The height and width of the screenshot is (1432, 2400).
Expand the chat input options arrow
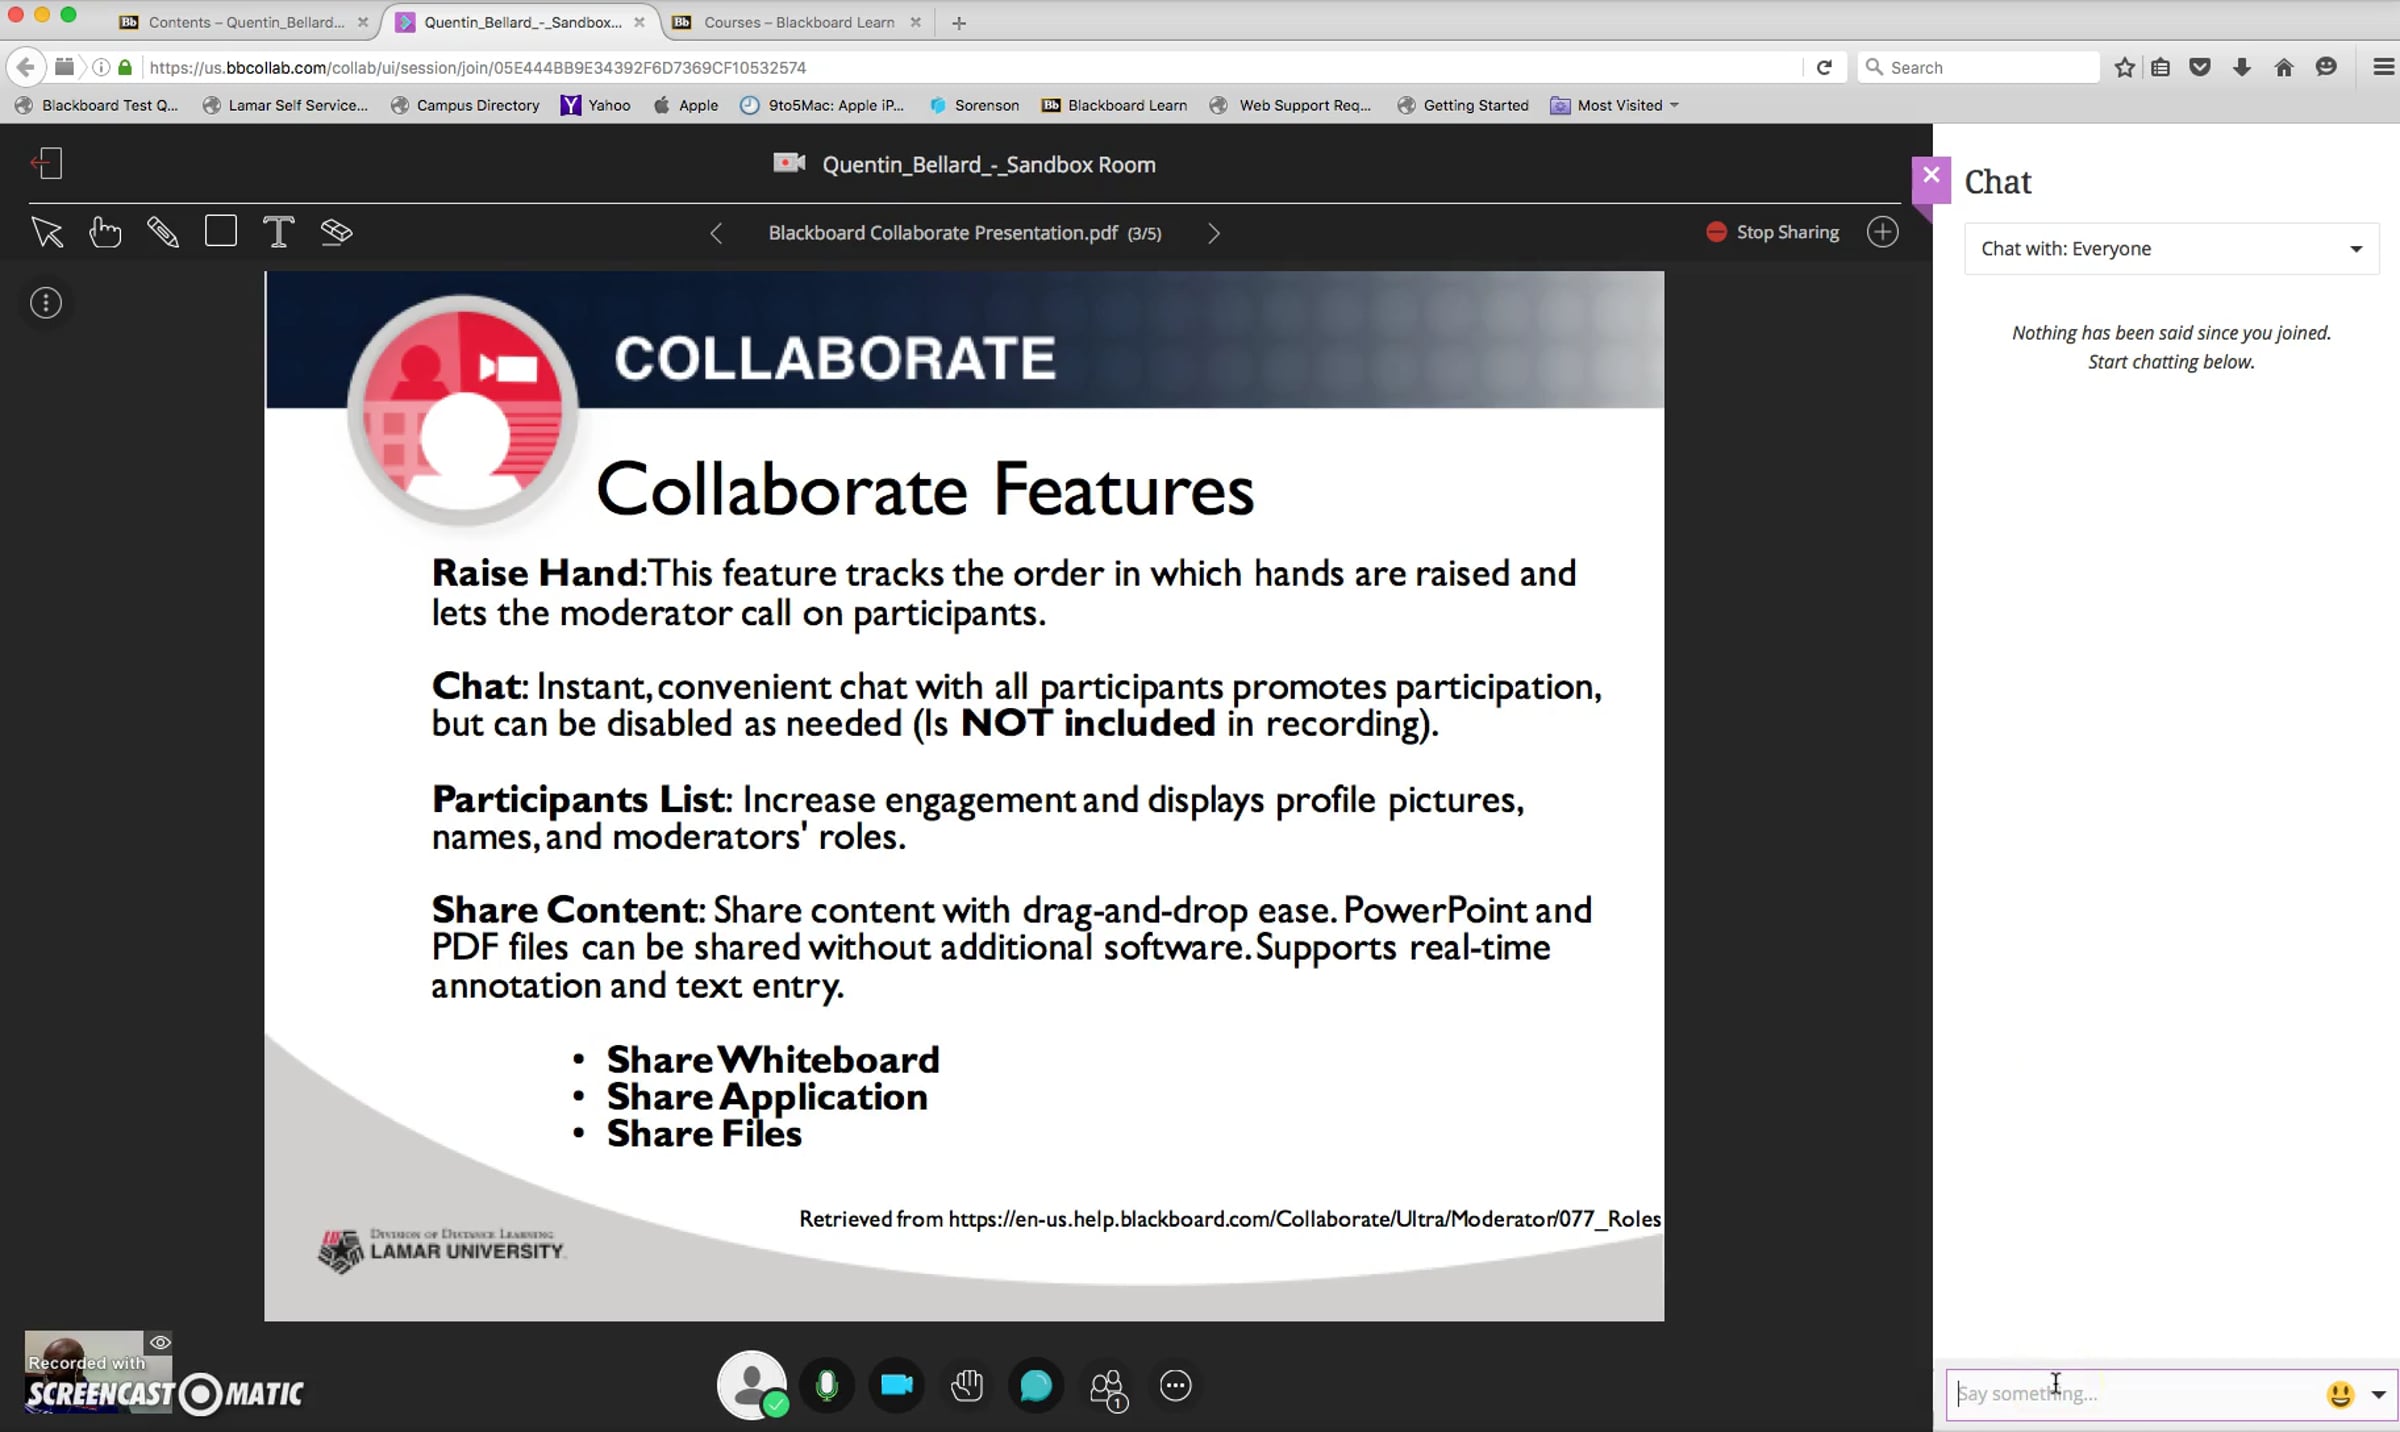click(x=2379, y=1394)
